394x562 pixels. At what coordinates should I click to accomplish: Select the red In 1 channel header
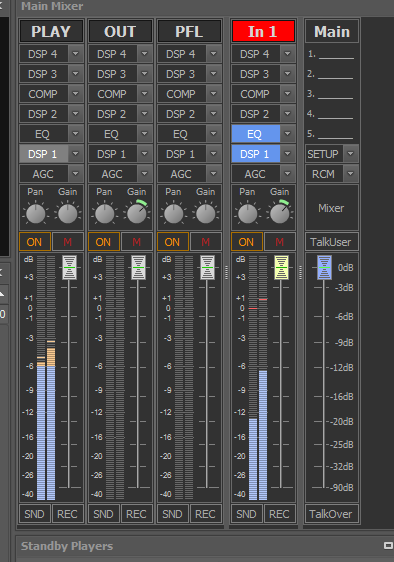pyautogui.click(x=263, y=32)
